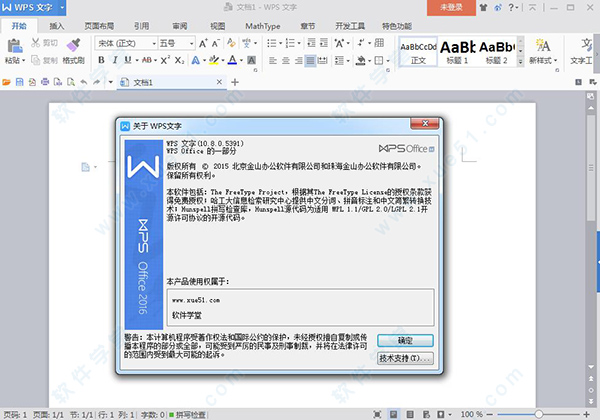Cut selection with scissors icon
This screenshot has height=420, width=600.
click(x=36, y=42)
